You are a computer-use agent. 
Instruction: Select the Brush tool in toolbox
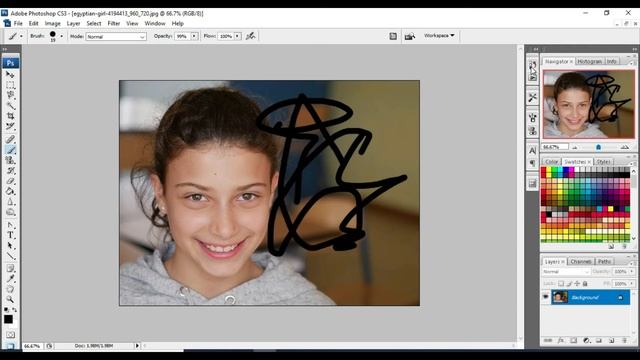click(x=10, y=150)
